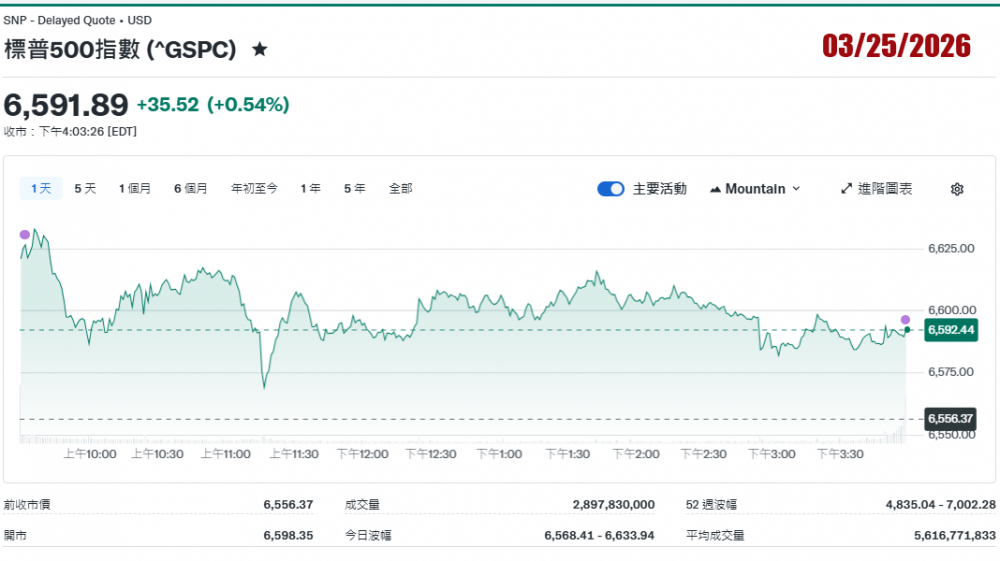Click the 標普500指數 (^GSPC) title

(x=120, y=49)
